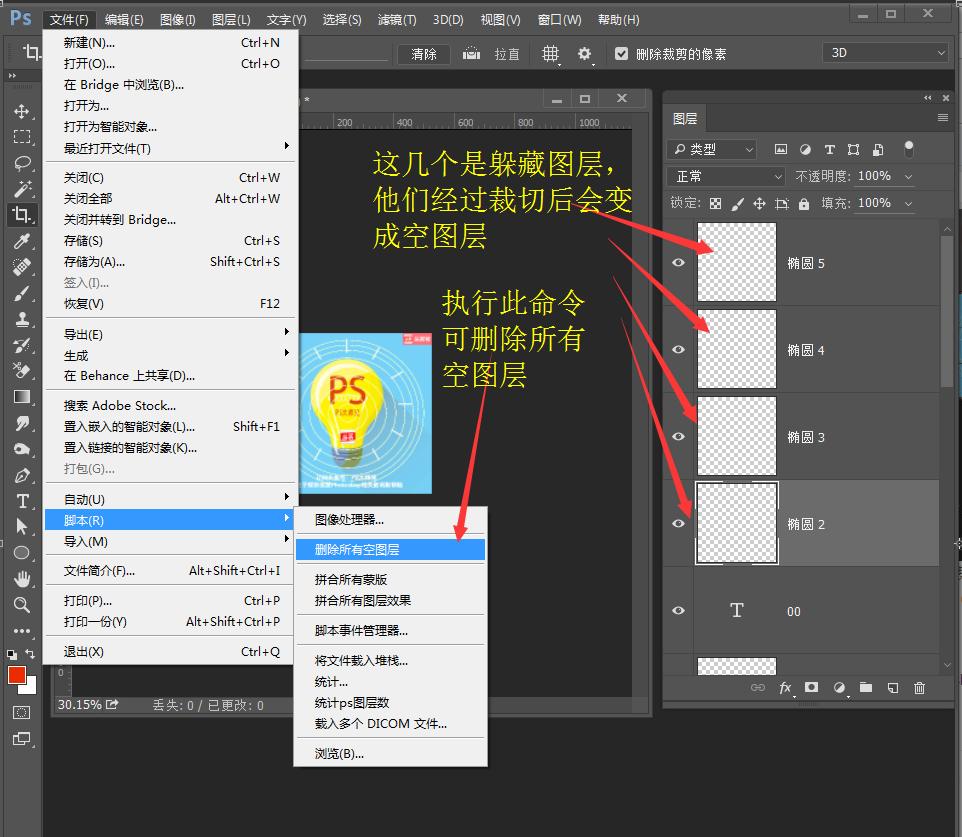Click the 清除 button in options bar
Image resolution: width=962 pixels, height=837 pixels.
423,54
